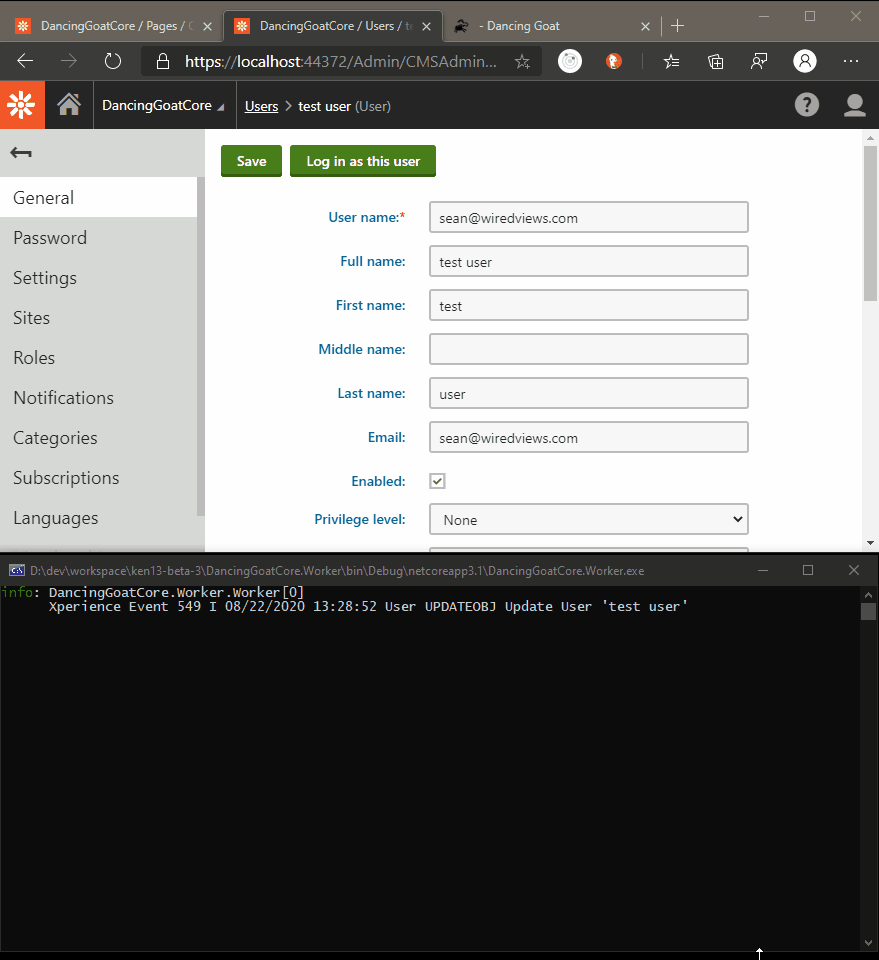Click into the Email field

589,437
